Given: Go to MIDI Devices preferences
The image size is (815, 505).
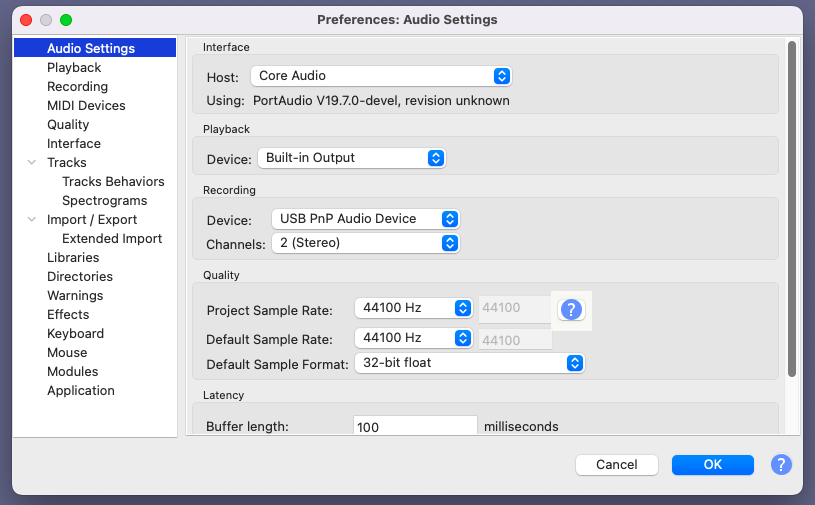Looking at the screenshot, I should (x=86, y=106).
